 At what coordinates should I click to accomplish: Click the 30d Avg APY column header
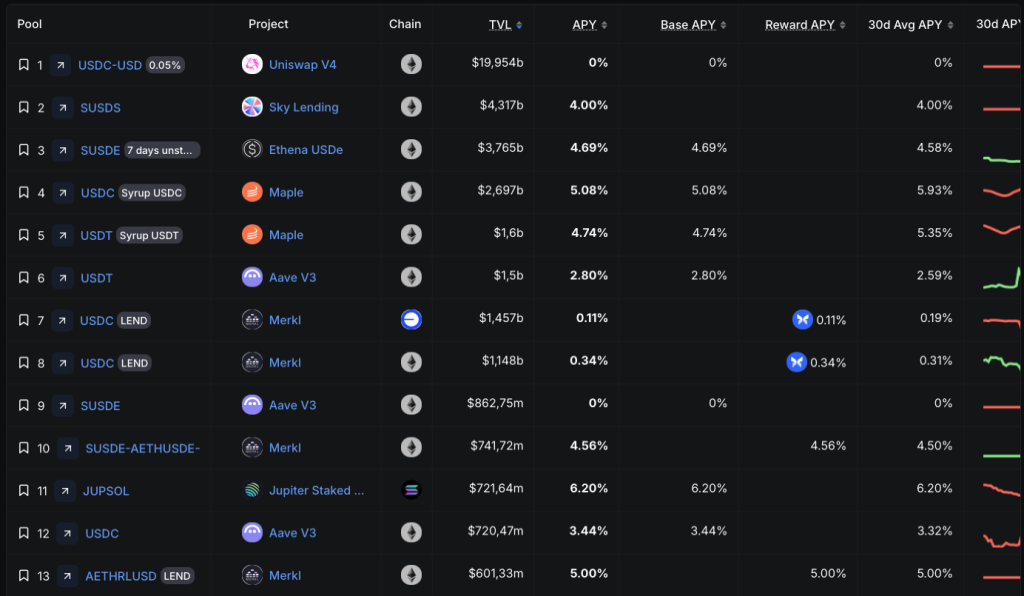click(911, 24)
